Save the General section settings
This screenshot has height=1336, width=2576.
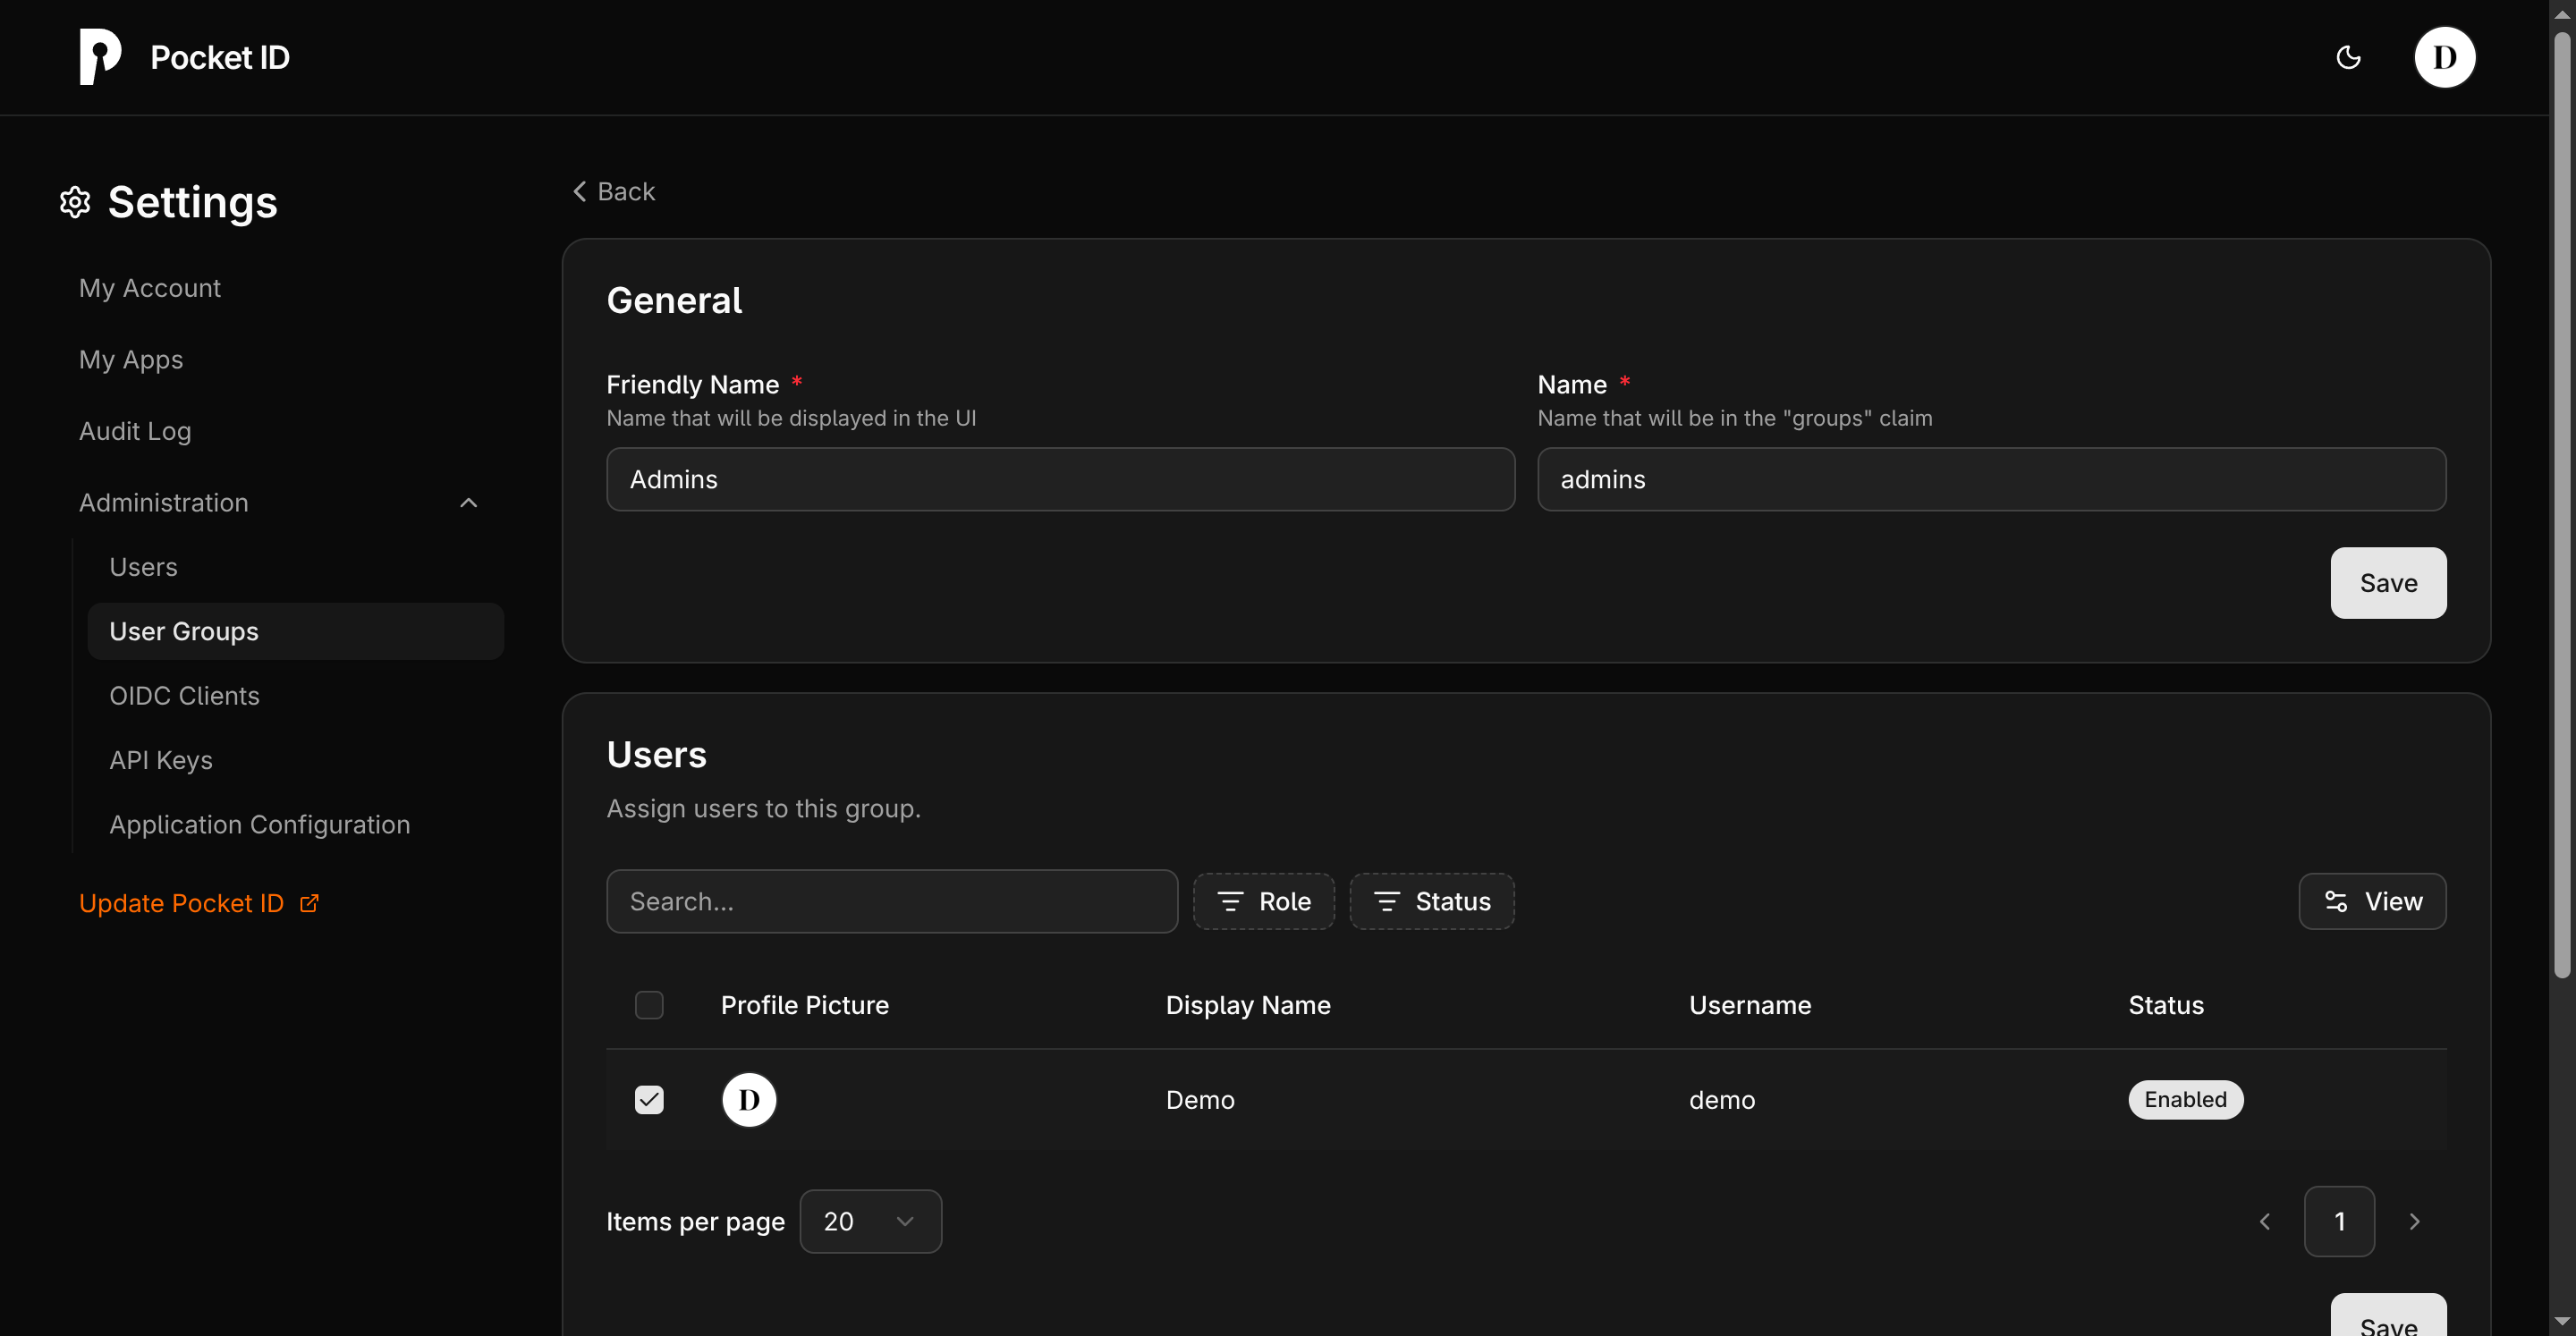point(2387,583)
